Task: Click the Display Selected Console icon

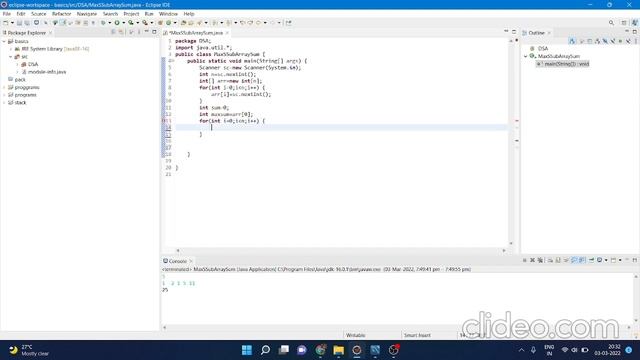Action: point(599,260)
